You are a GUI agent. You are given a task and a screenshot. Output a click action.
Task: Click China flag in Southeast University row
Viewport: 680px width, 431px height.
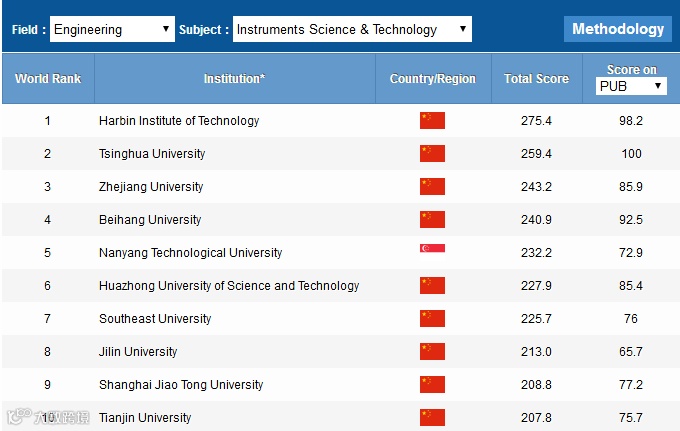tap(432, 319)
